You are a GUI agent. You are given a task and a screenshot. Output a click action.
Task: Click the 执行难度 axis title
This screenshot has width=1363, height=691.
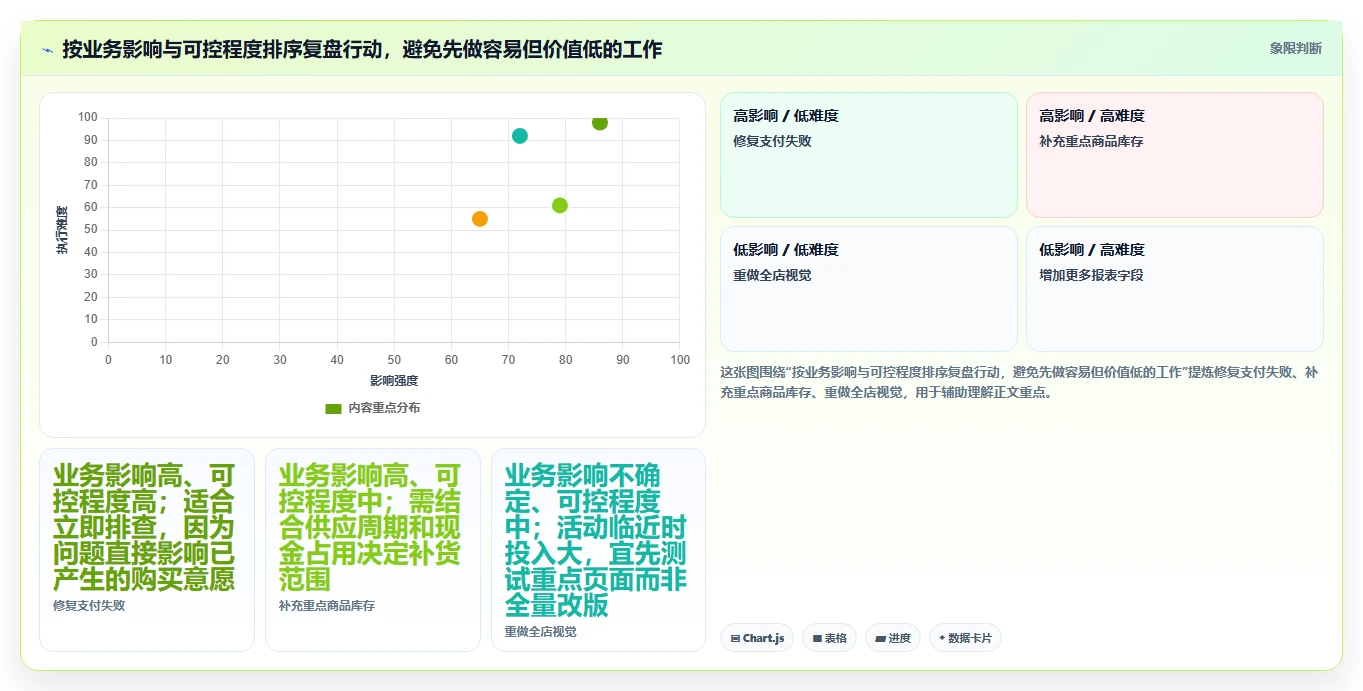62,230
